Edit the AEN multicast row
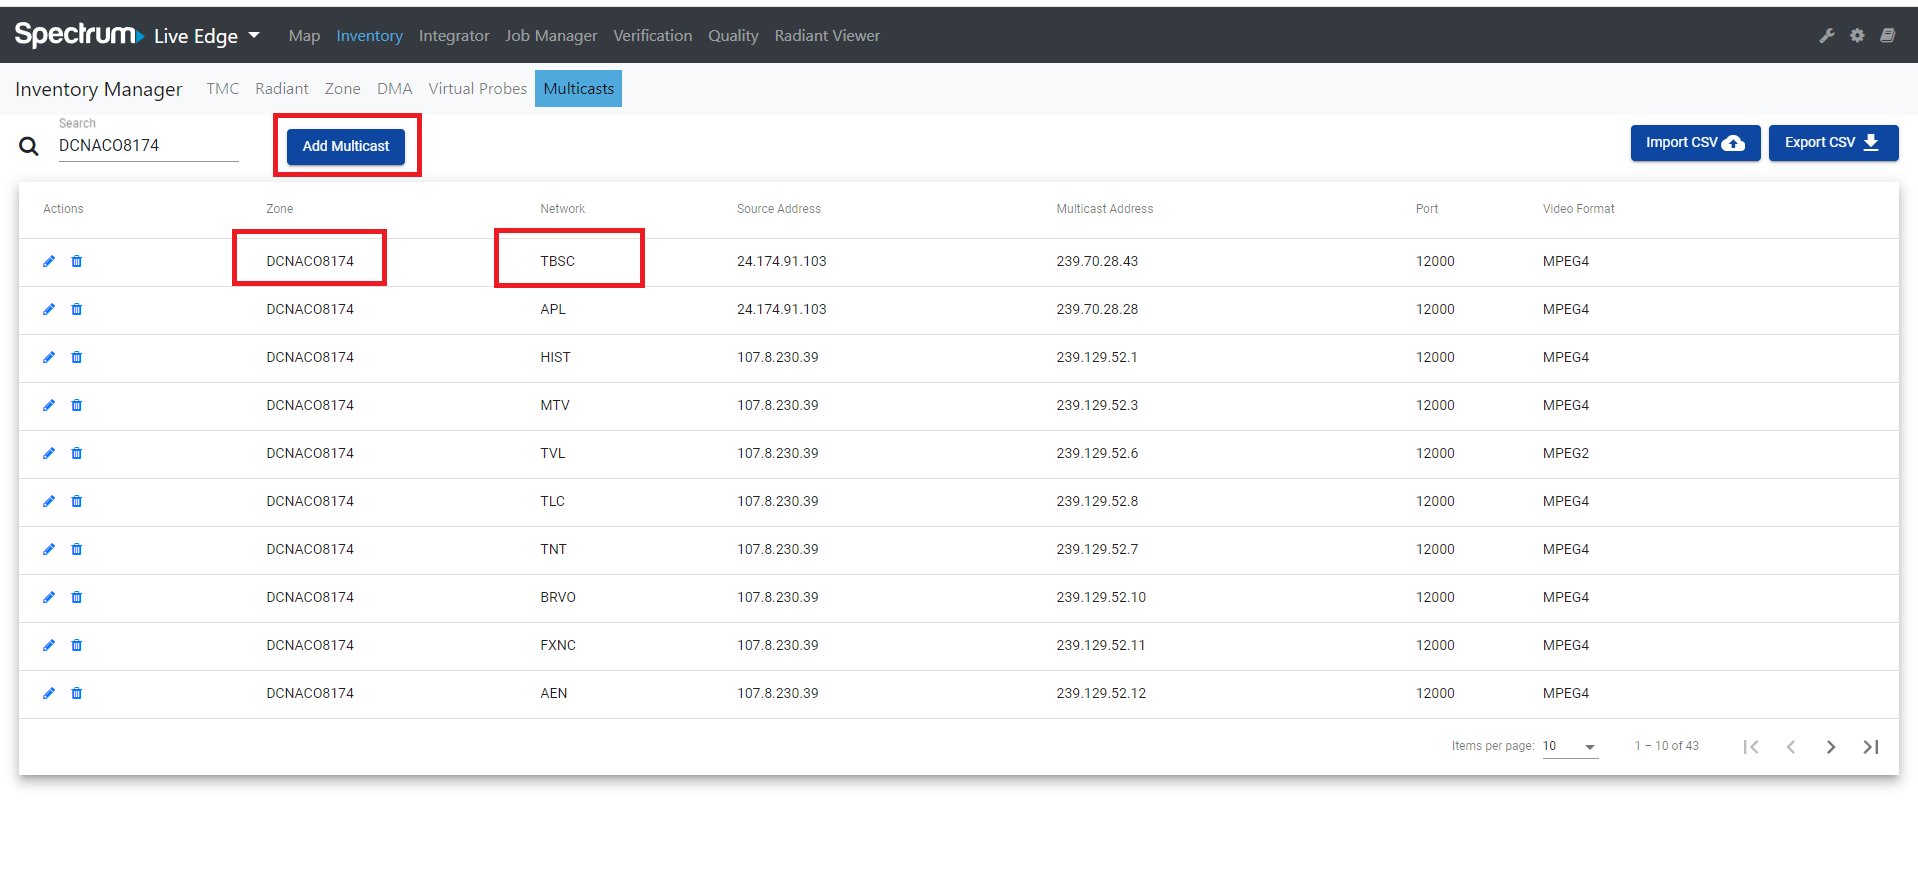The image size is (1918, 873). tap(49, 693)
